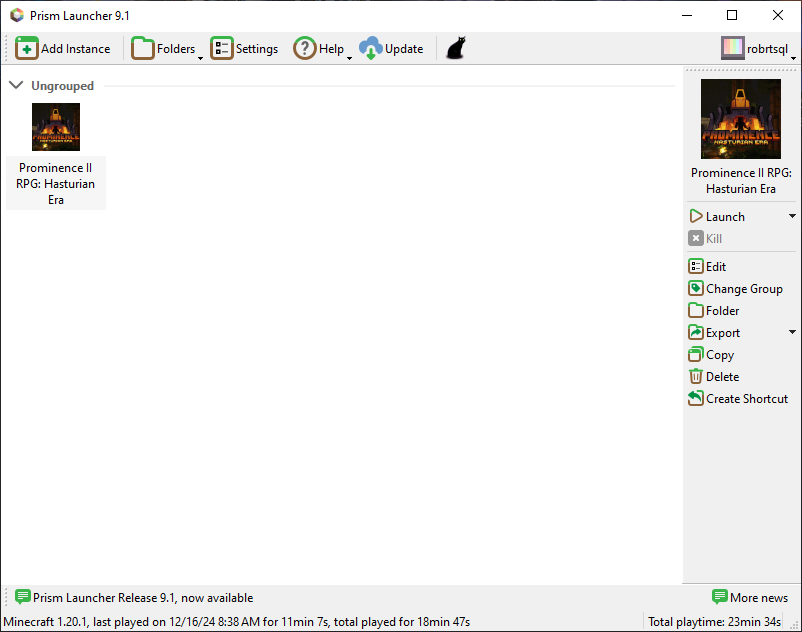This screenshot has height=632, width=802.
Task: Open the Launch dropdown arrow
Action: (792, 217)
